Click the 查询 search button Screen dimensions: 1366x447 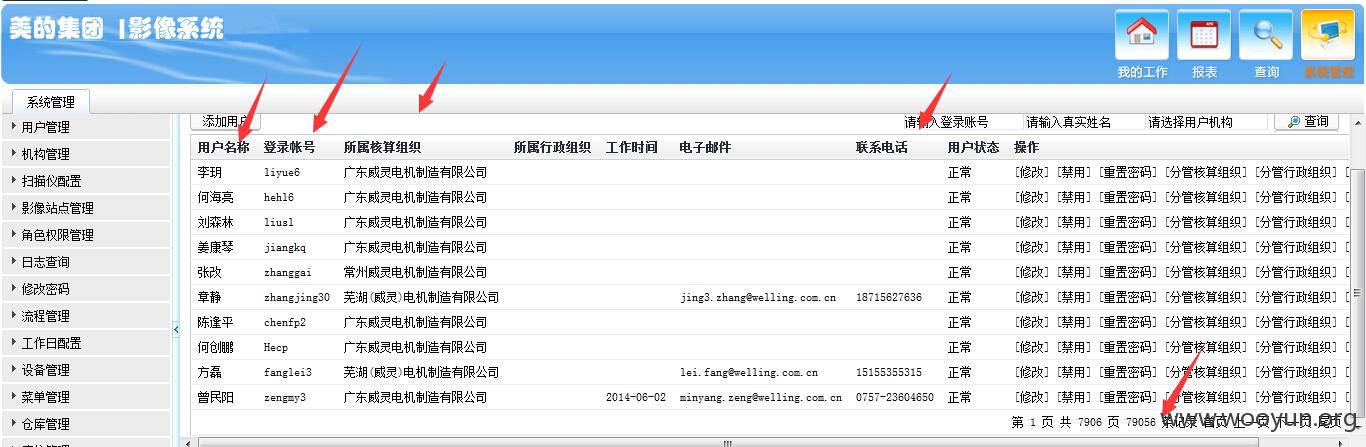tap(1307, 122)
